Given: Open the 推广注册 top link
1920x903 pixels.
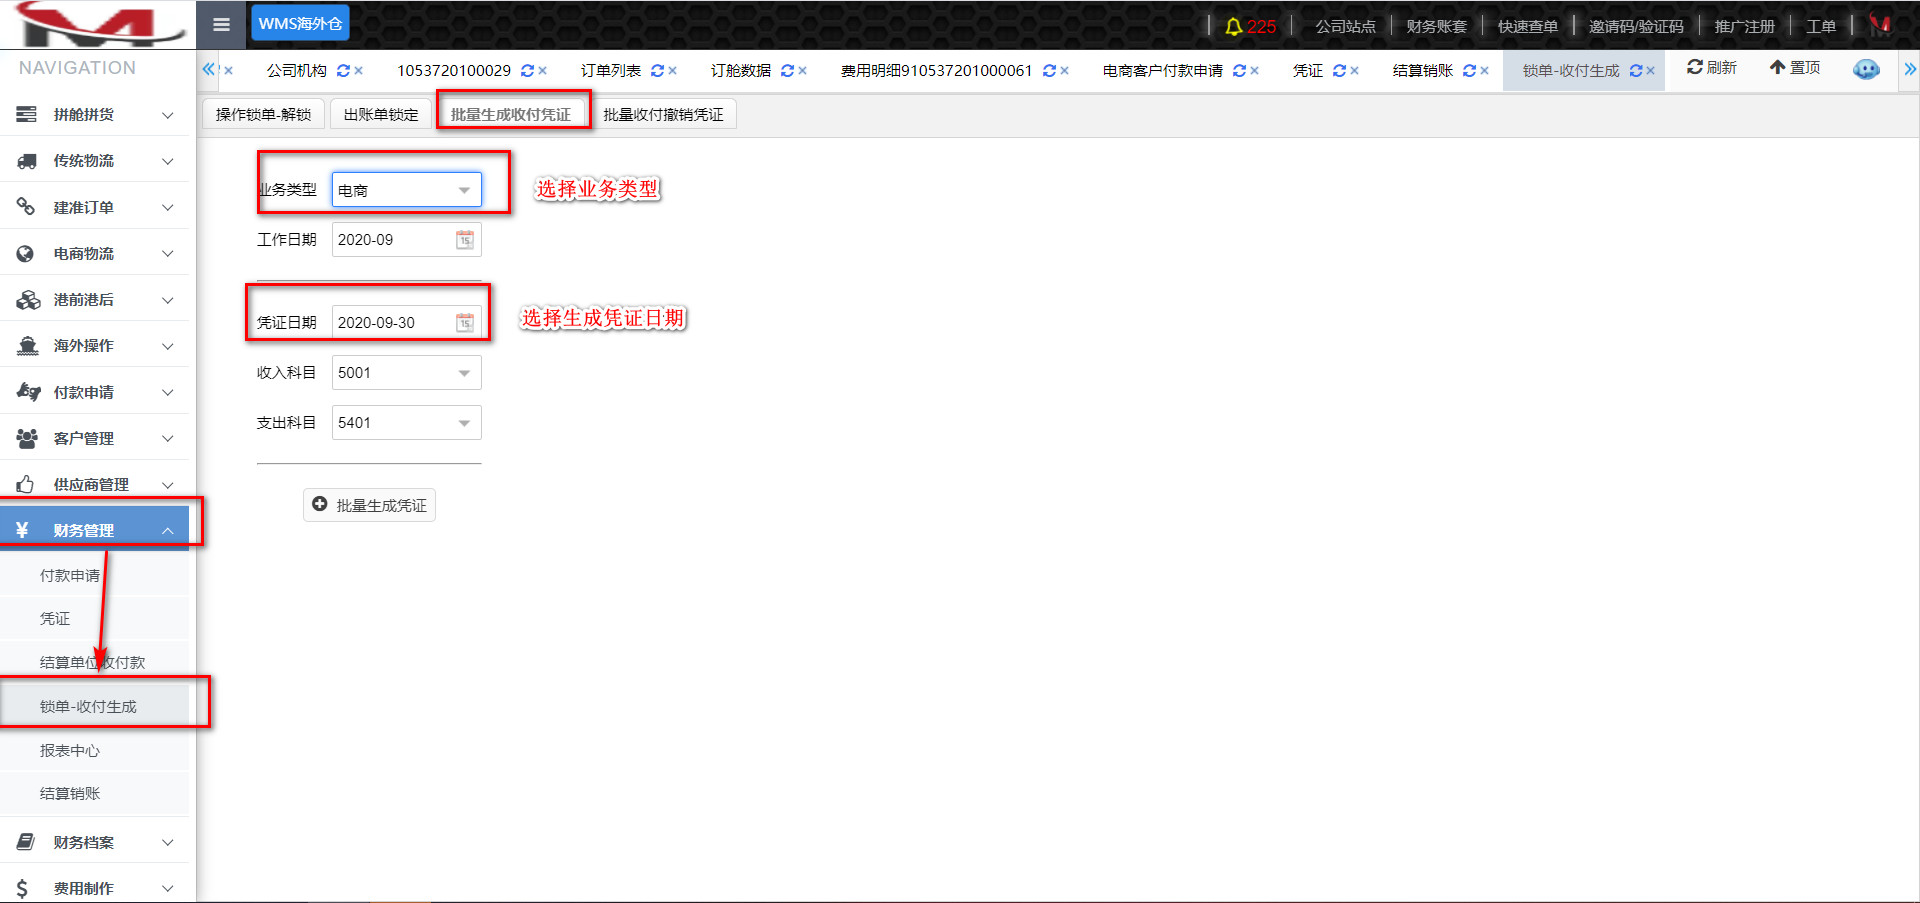Looking at the screenshot, I should (x=1745, y=26).
